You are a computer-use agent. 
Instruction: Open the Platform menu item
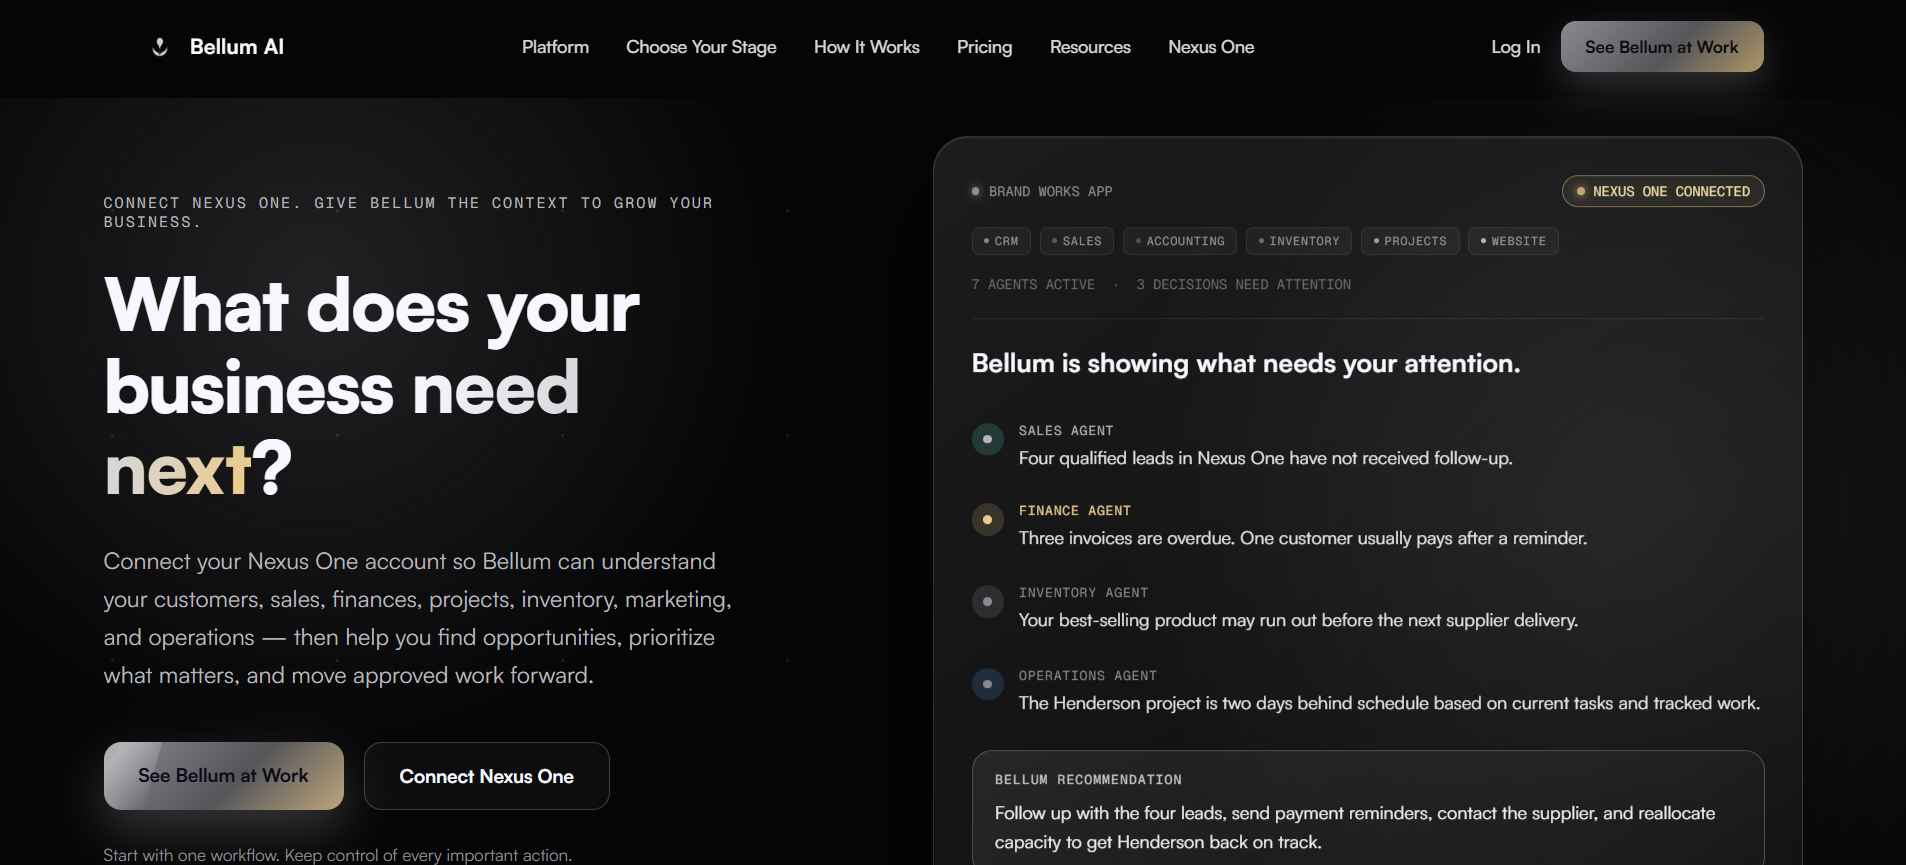(555, 47)
